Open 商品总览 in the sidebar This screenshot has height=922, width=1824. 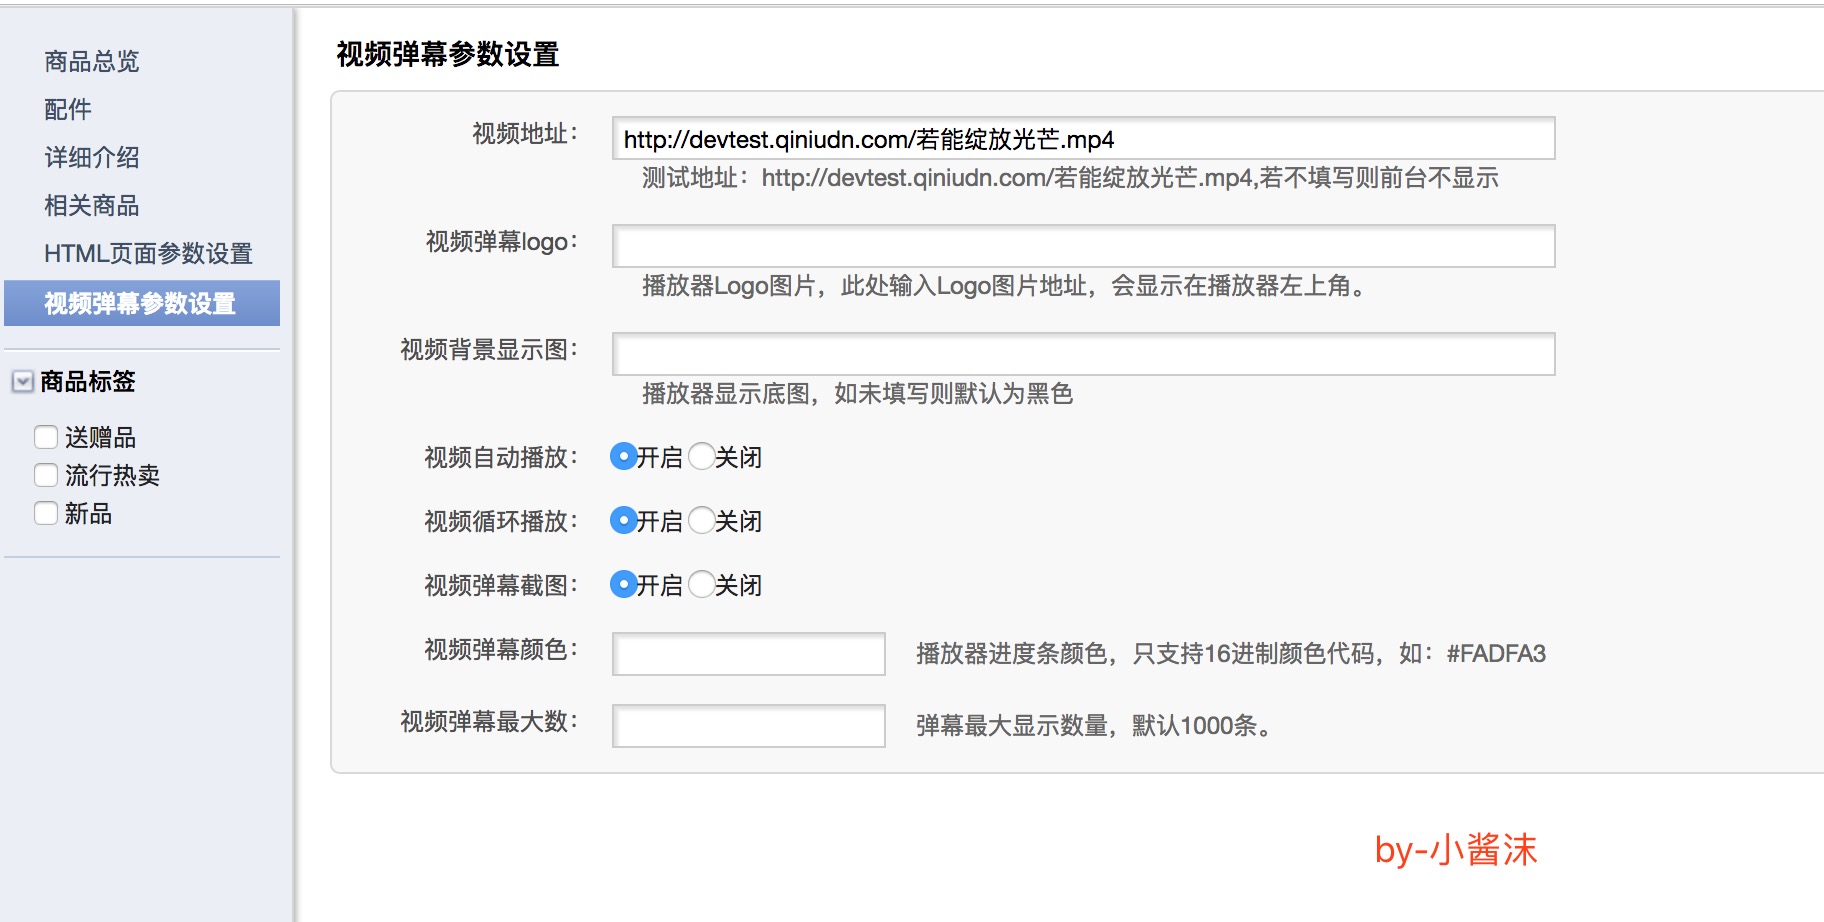[92, 62]
